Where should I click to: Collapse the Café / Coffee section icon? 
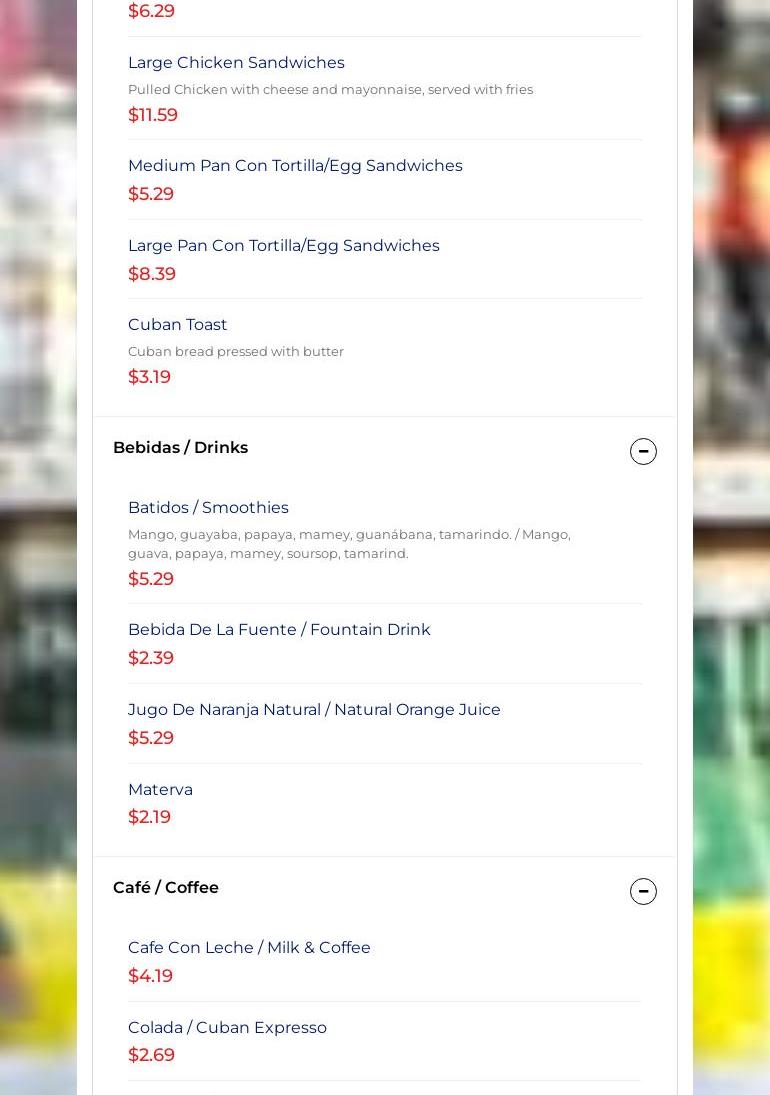pyautogui.click(x=643, y=892)
